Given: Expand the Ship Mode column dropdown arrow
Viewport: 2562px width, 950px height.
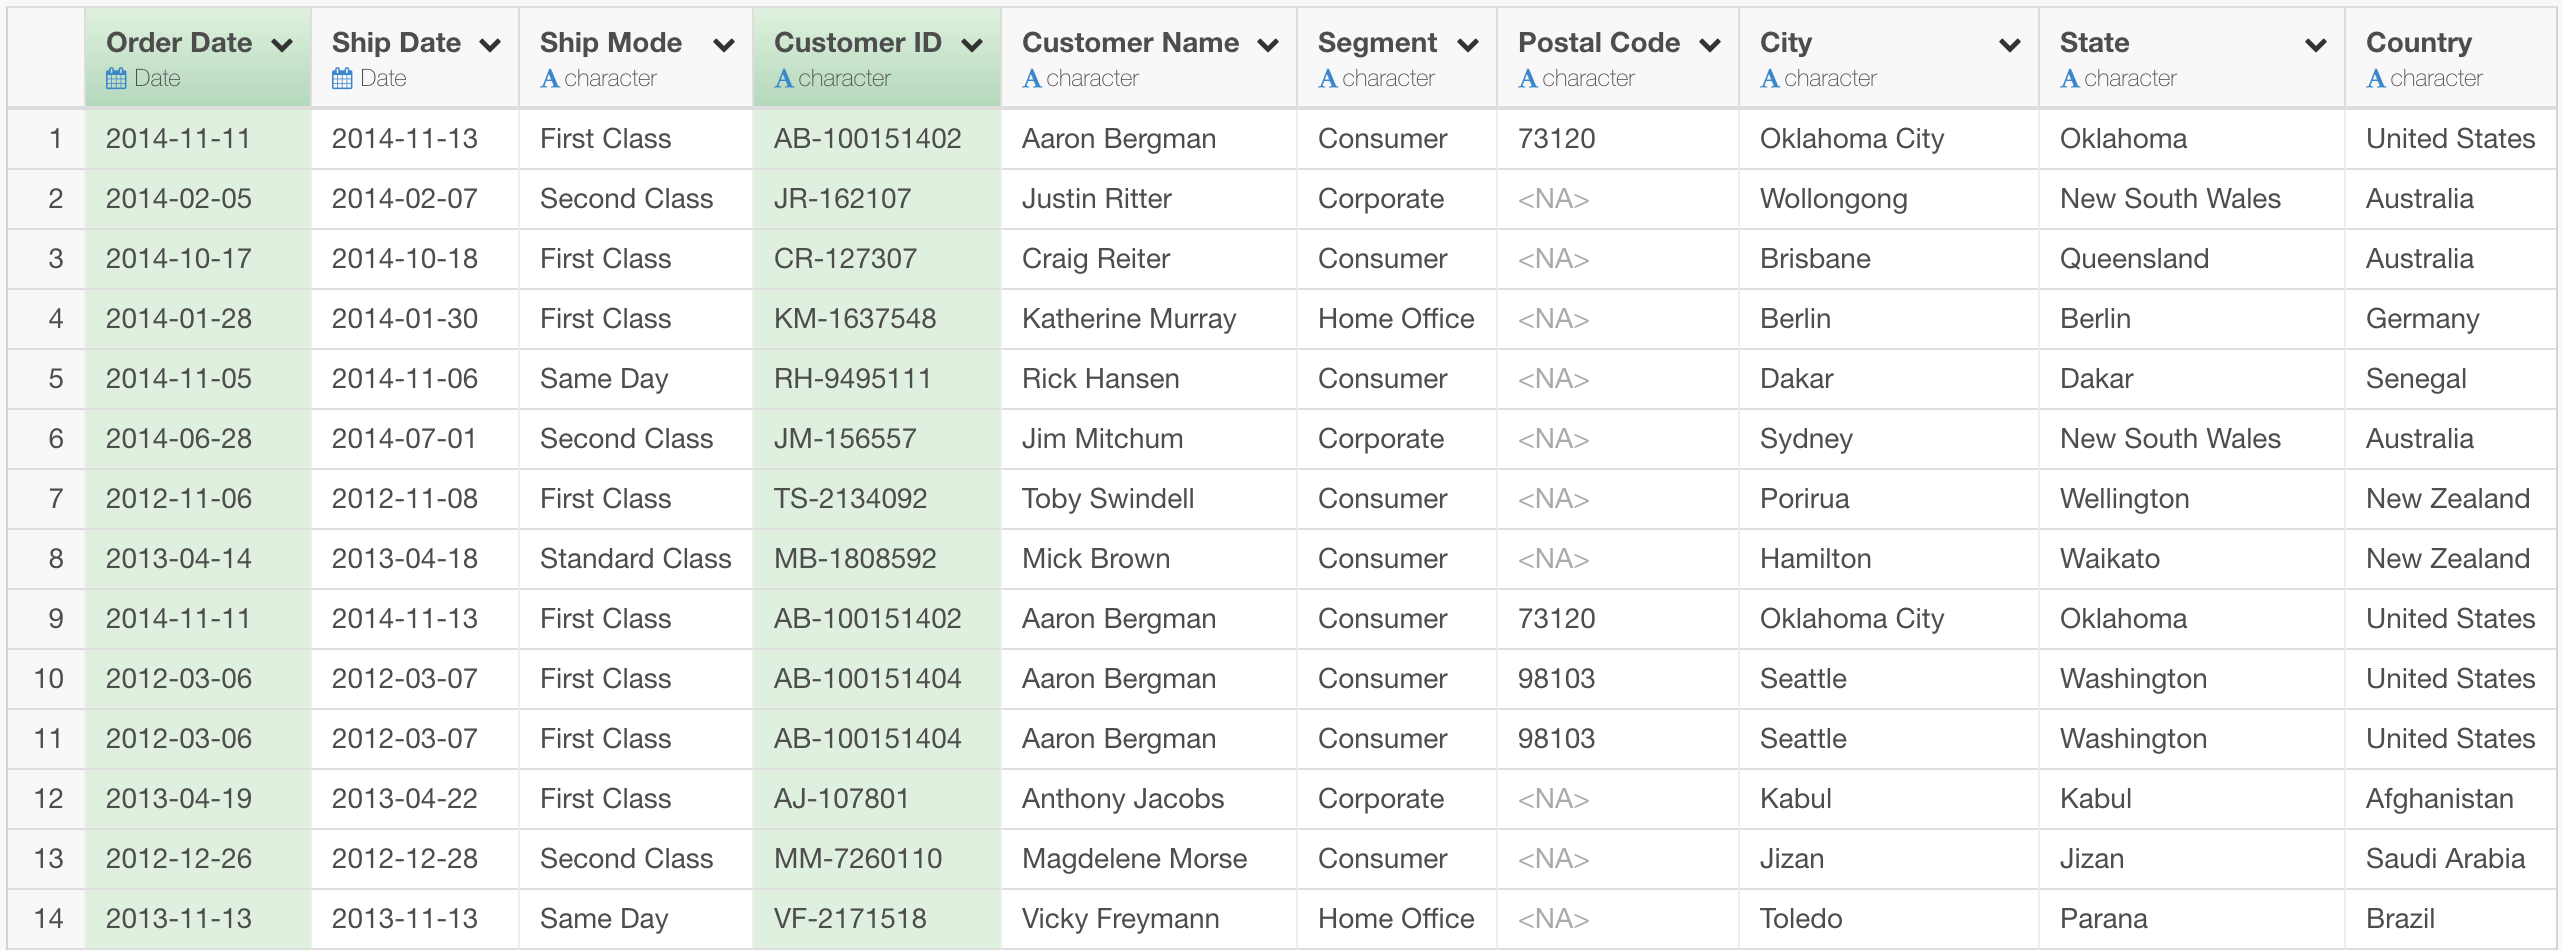Looking at the screenshot, I should [723, 45].
